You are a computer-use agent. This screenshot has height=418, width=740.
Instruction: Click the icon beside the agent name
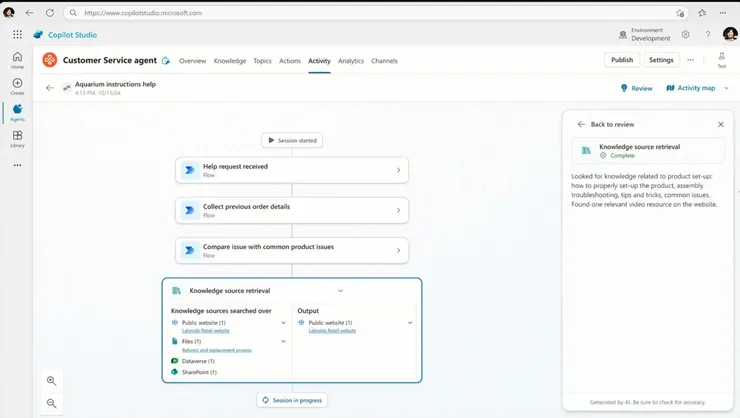166,60
